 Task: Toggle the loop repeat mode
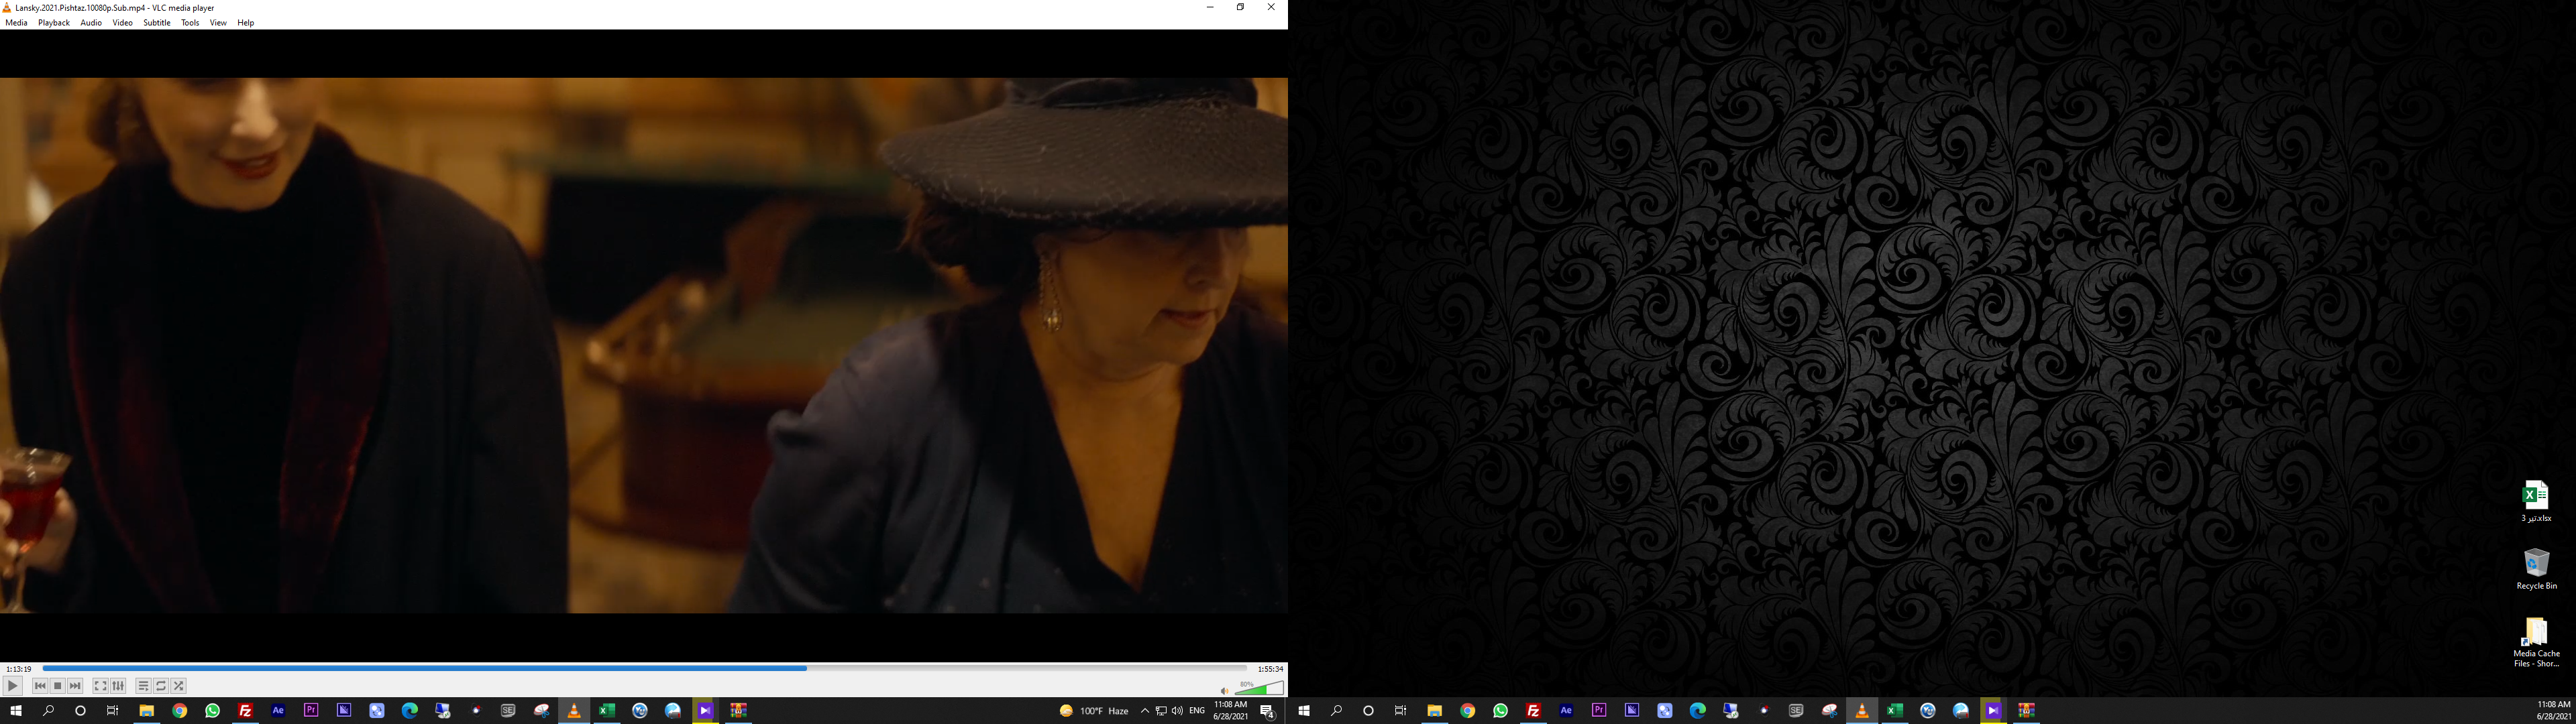[161, 686]
